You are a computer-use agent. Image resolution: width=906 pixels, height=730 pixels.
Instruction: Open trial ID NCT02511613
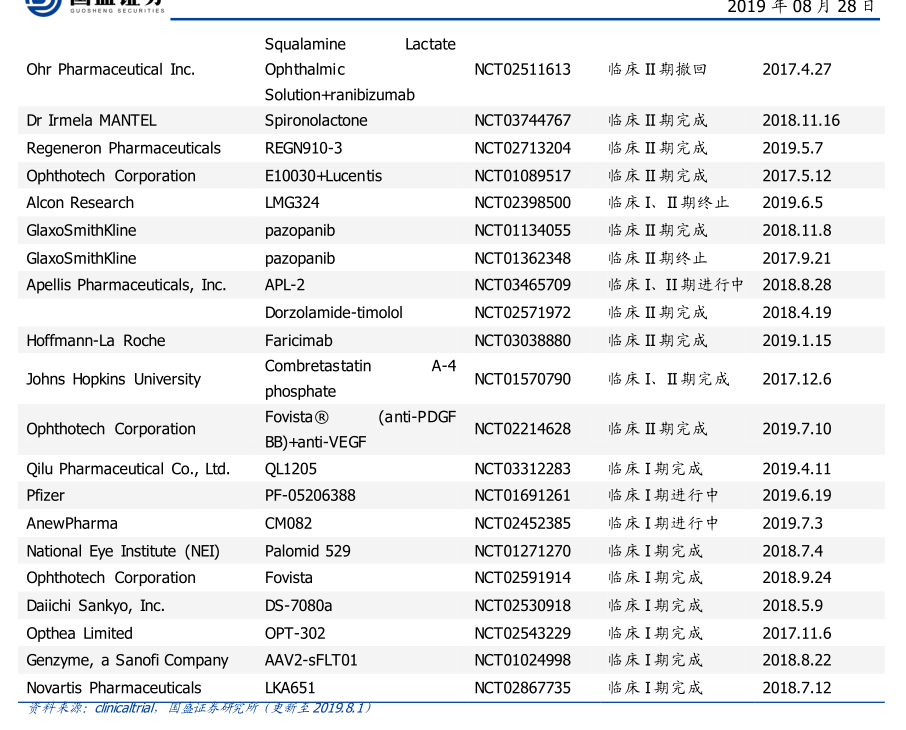click(x=522, y=70)
